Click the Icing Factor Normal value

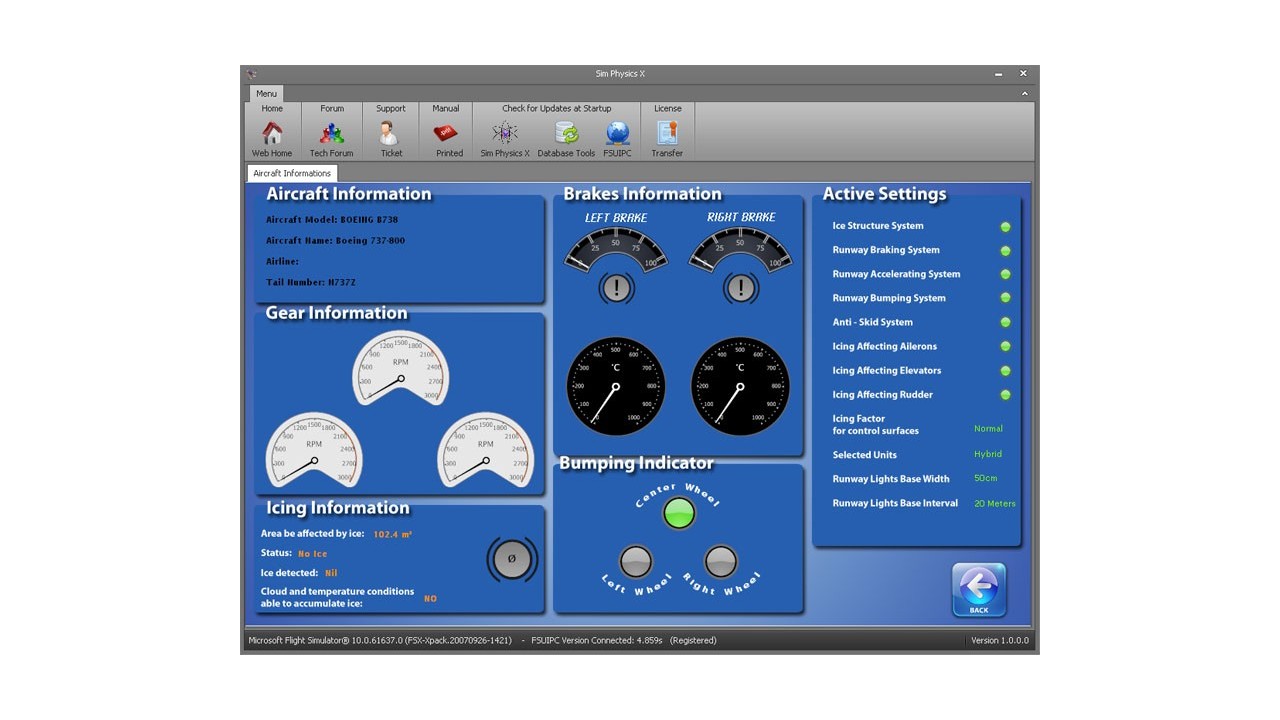[x=988, y=429]
